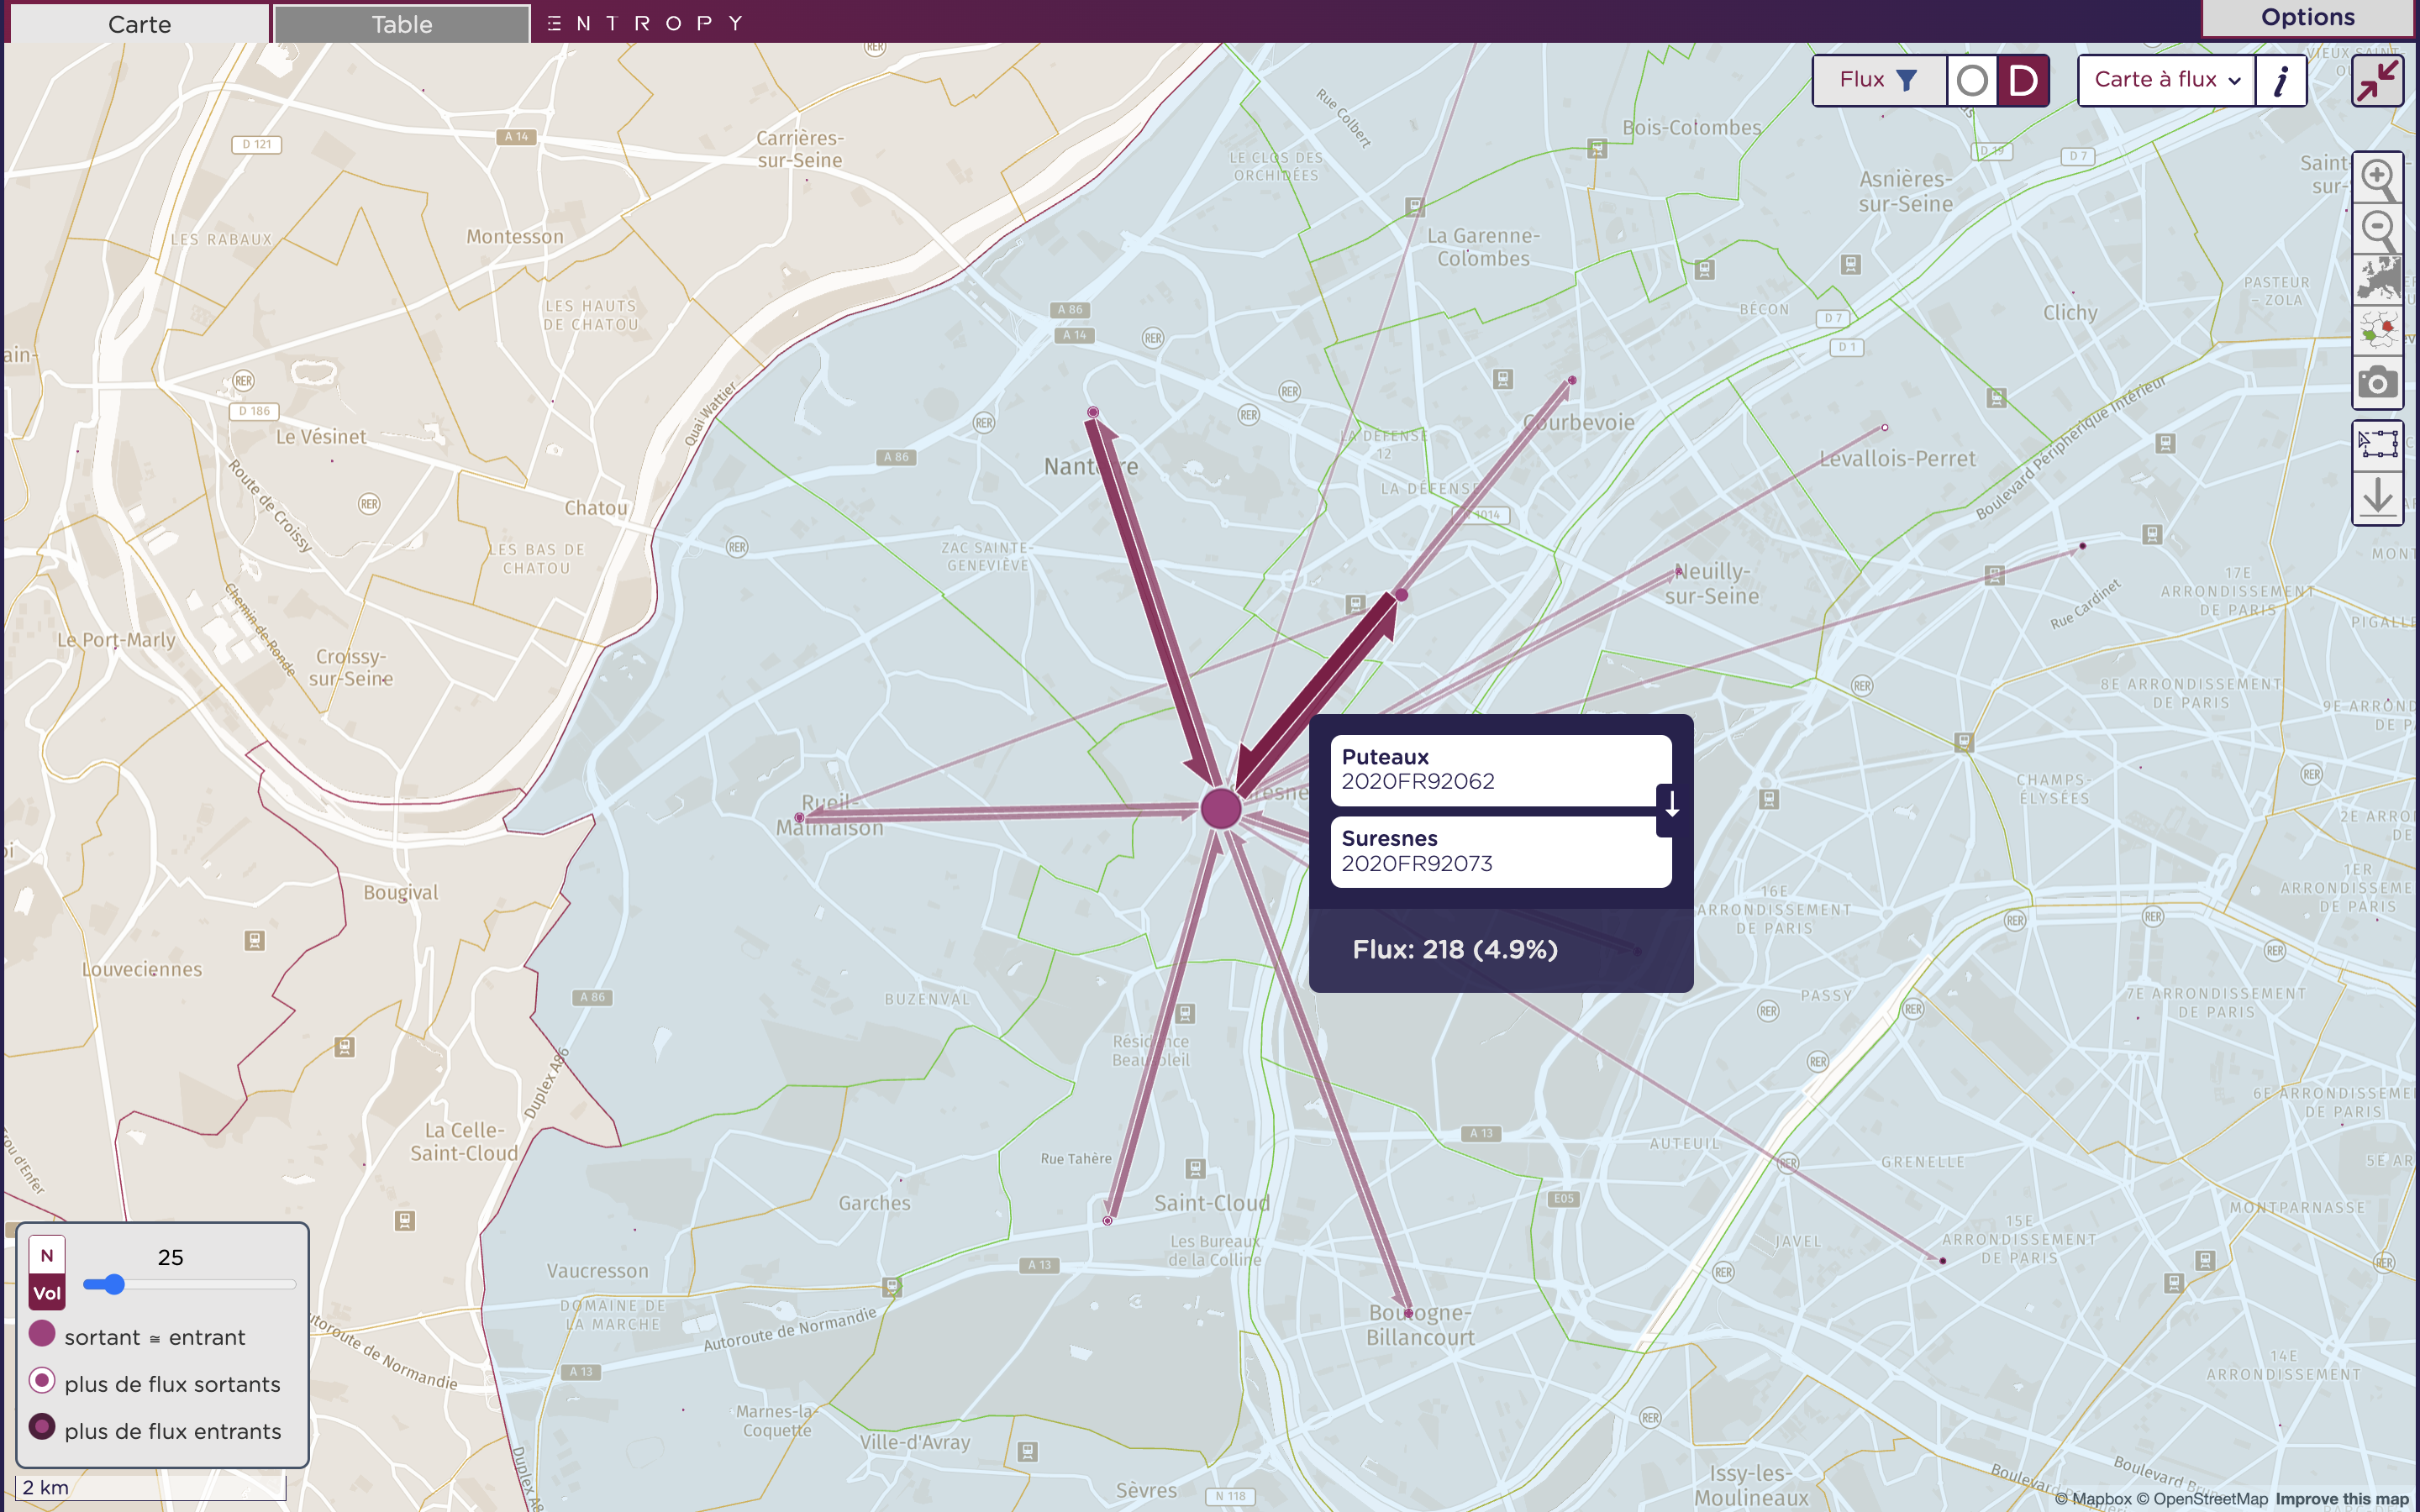Click the large Suresnes central node
Image resolution: width=2420 pixels, height=1512 pixels.
[x=1221, y=808]
